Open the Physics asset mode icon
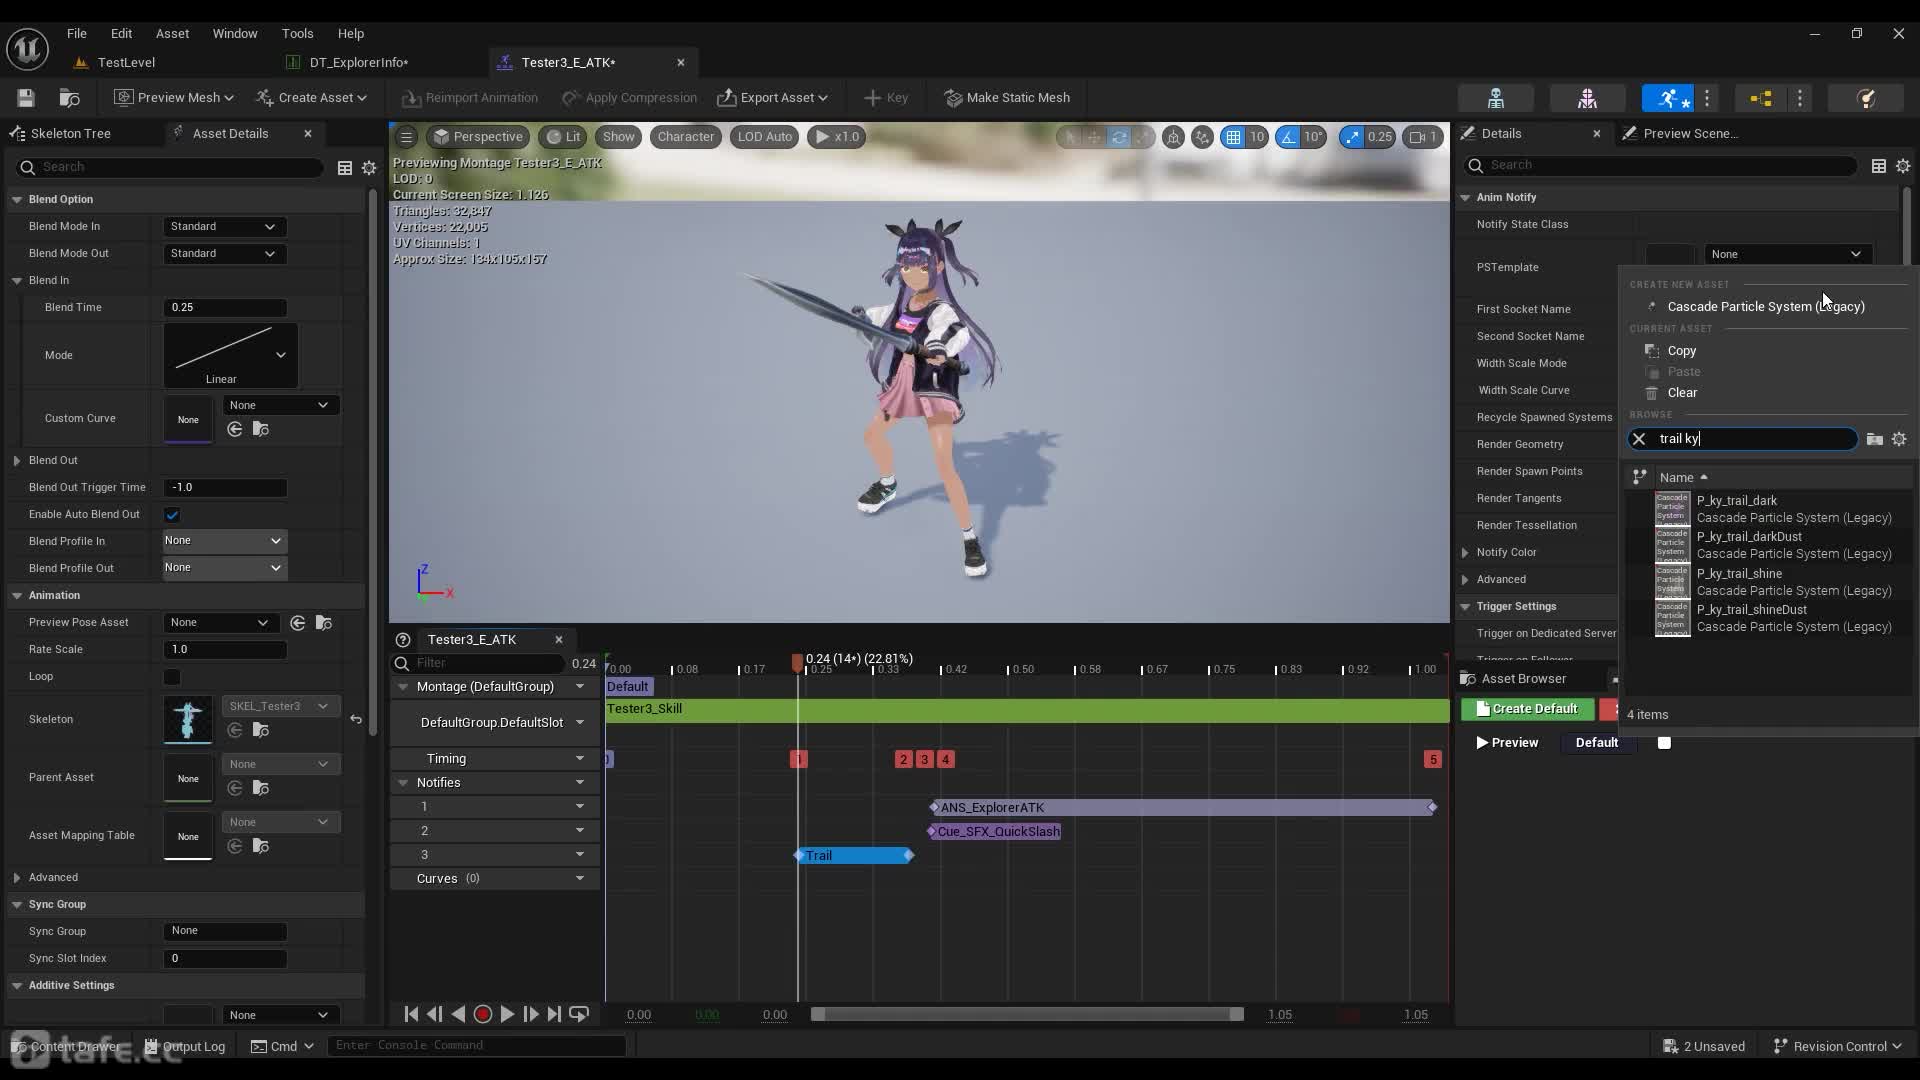 click(1865, 98)
